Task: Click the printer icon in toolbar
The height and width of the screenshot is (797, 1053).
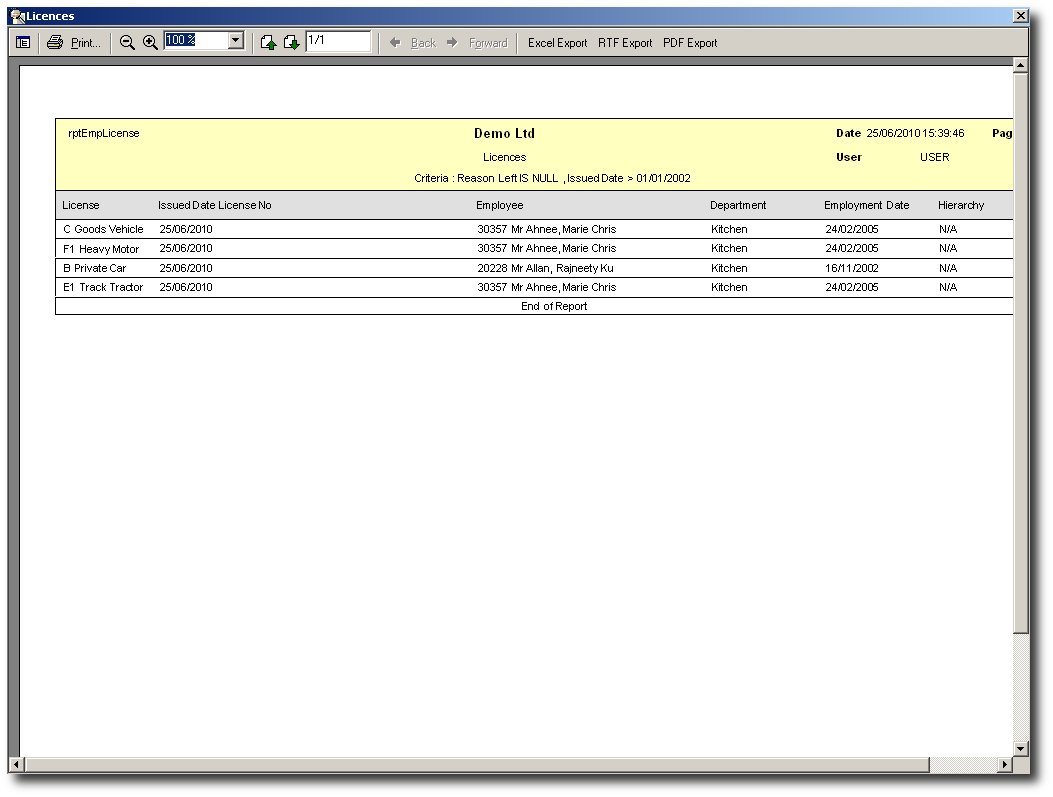Action: coord(55,42)
